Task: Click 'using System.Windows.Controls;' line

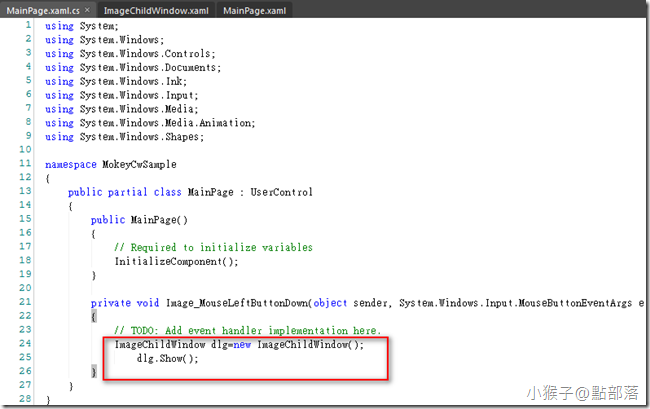Action: tap(130, 54)
